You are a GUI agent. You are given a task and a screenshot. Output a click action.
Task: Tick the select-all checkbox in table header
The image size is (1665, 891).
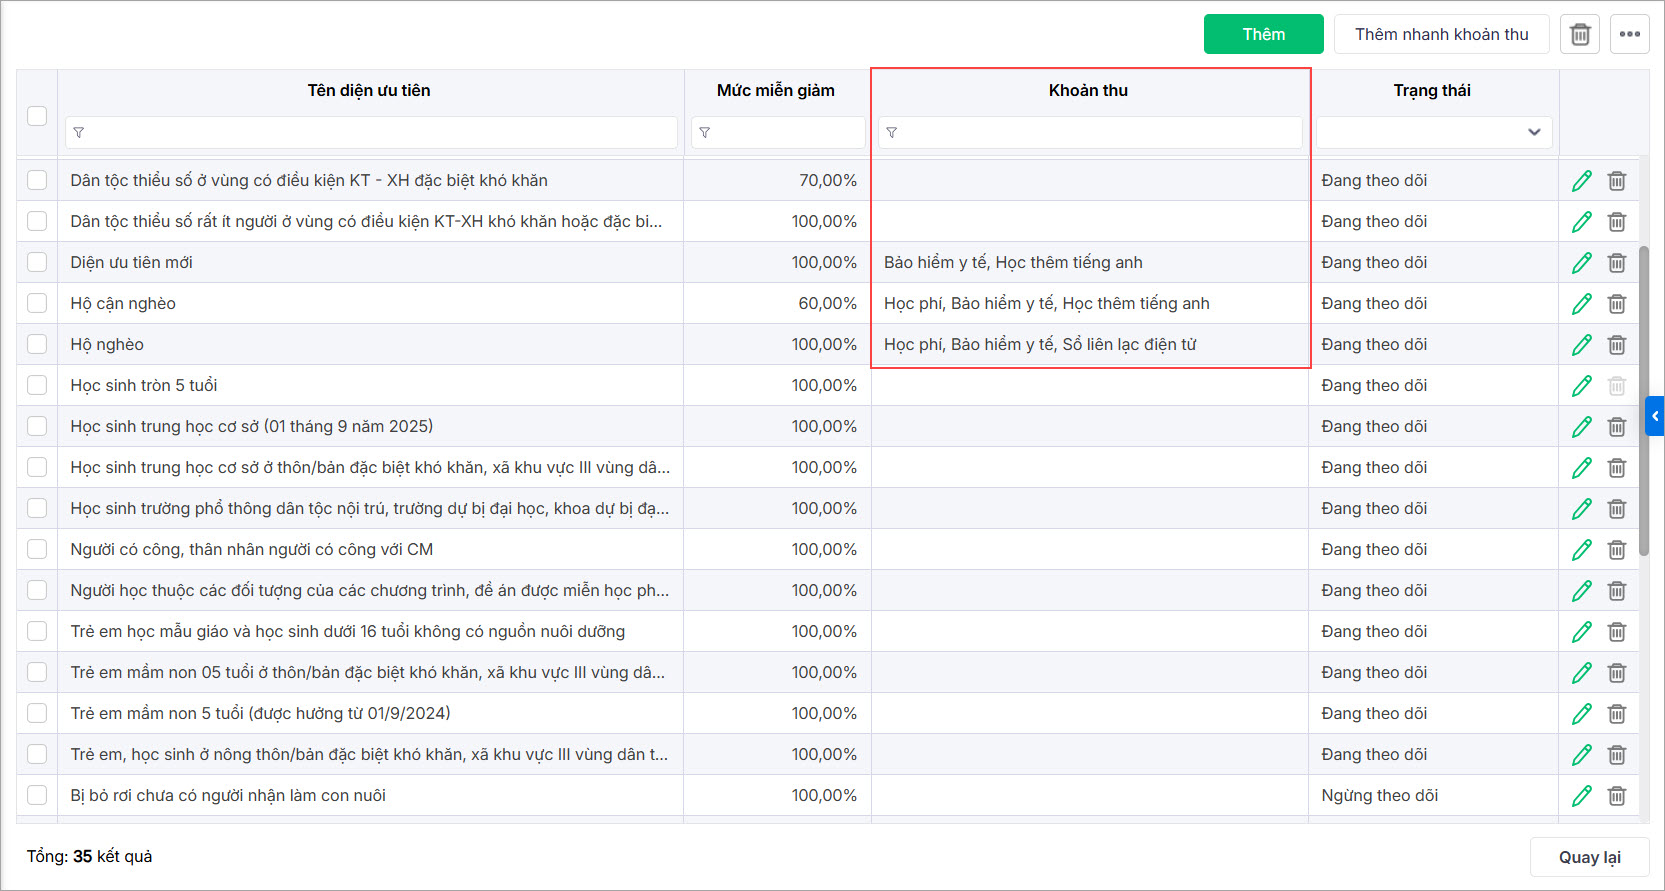click(x=37, y=116)
